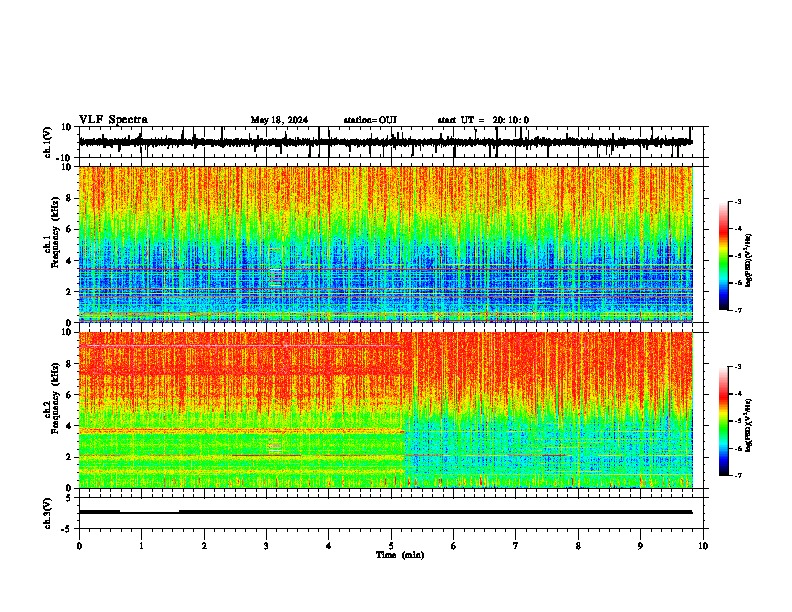Click the ch.2 colorbar "log(PSD)" unit label
Image resolution: width=792 pixels, height=612 pixels.
(x=749, y=425)
